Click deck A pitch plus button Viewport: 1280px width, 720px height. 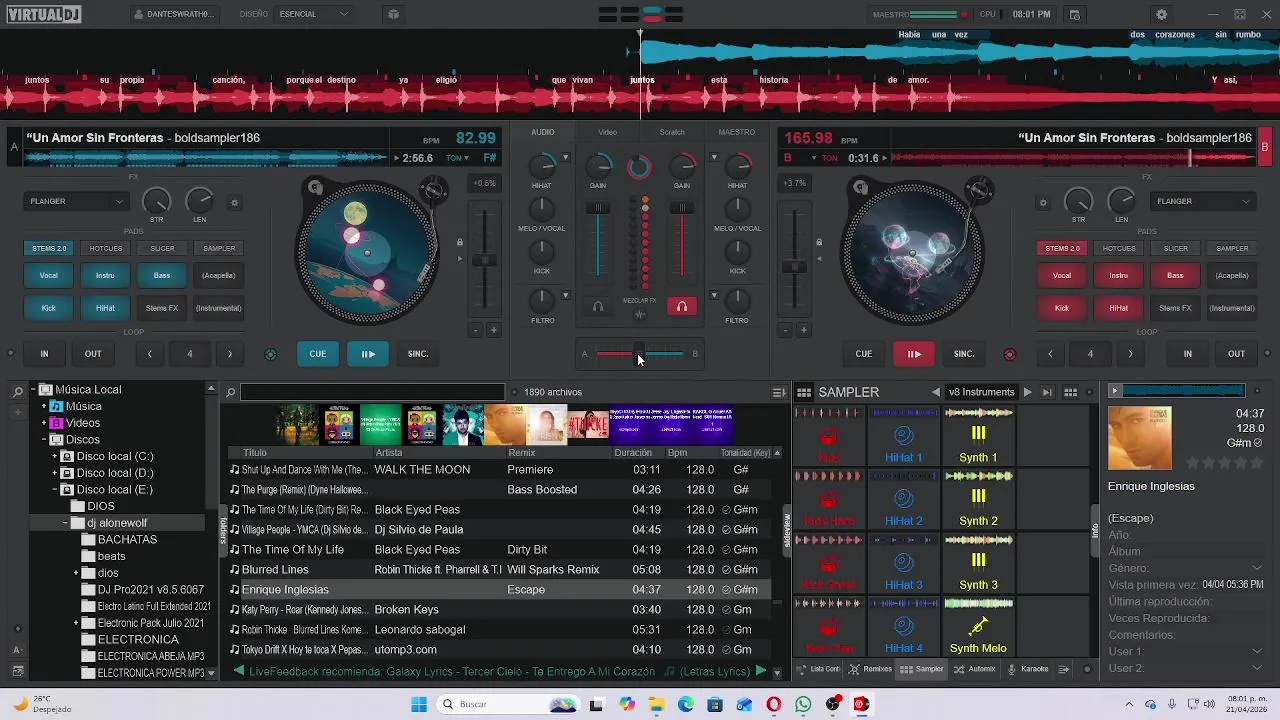click(x=493, y=330)
